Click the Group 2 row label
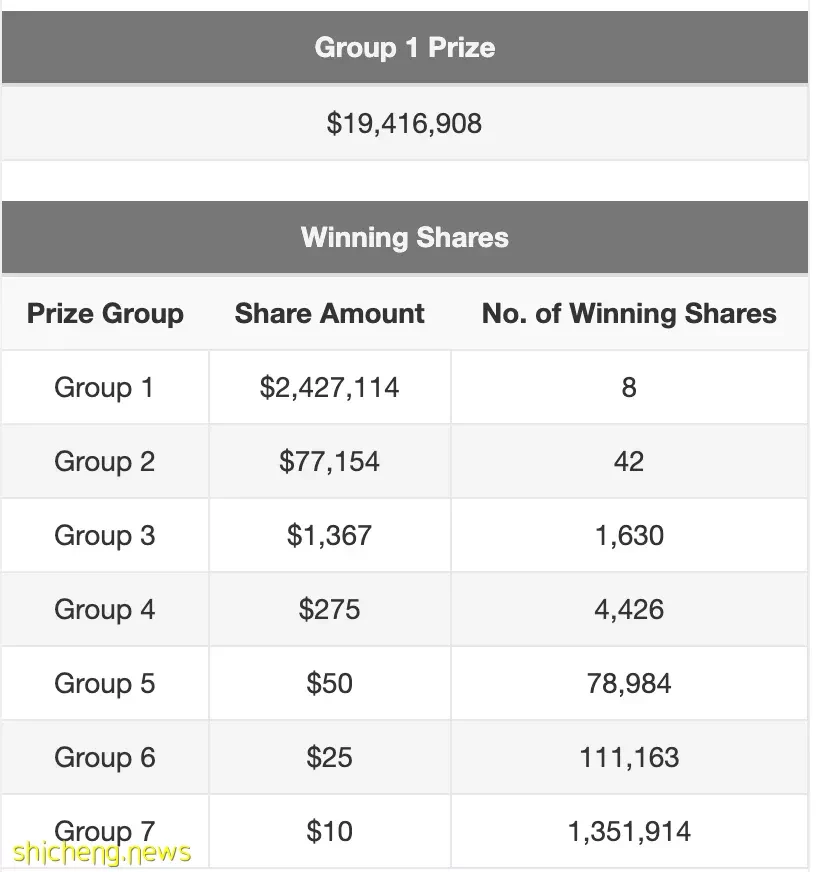This screenshot has width=826, height=872. pos(105,462)
